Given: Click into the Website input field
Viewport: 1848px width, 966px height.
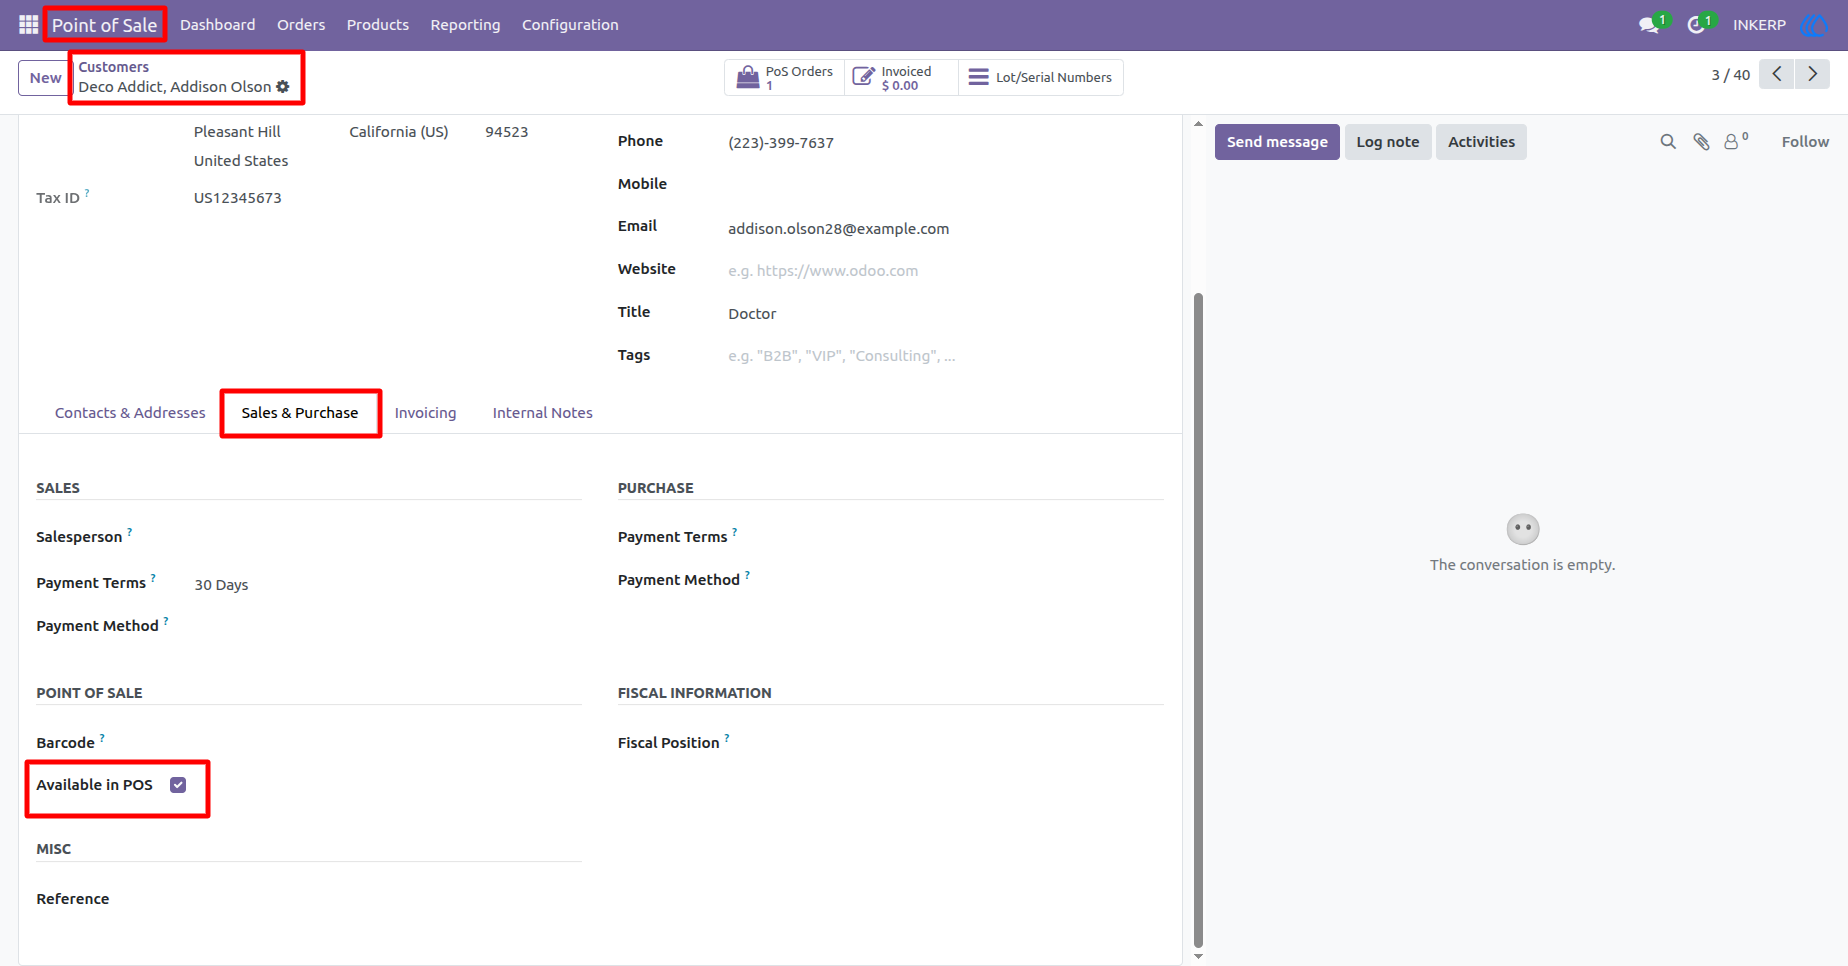Looking at the screenshot, I should click(946, 271).
